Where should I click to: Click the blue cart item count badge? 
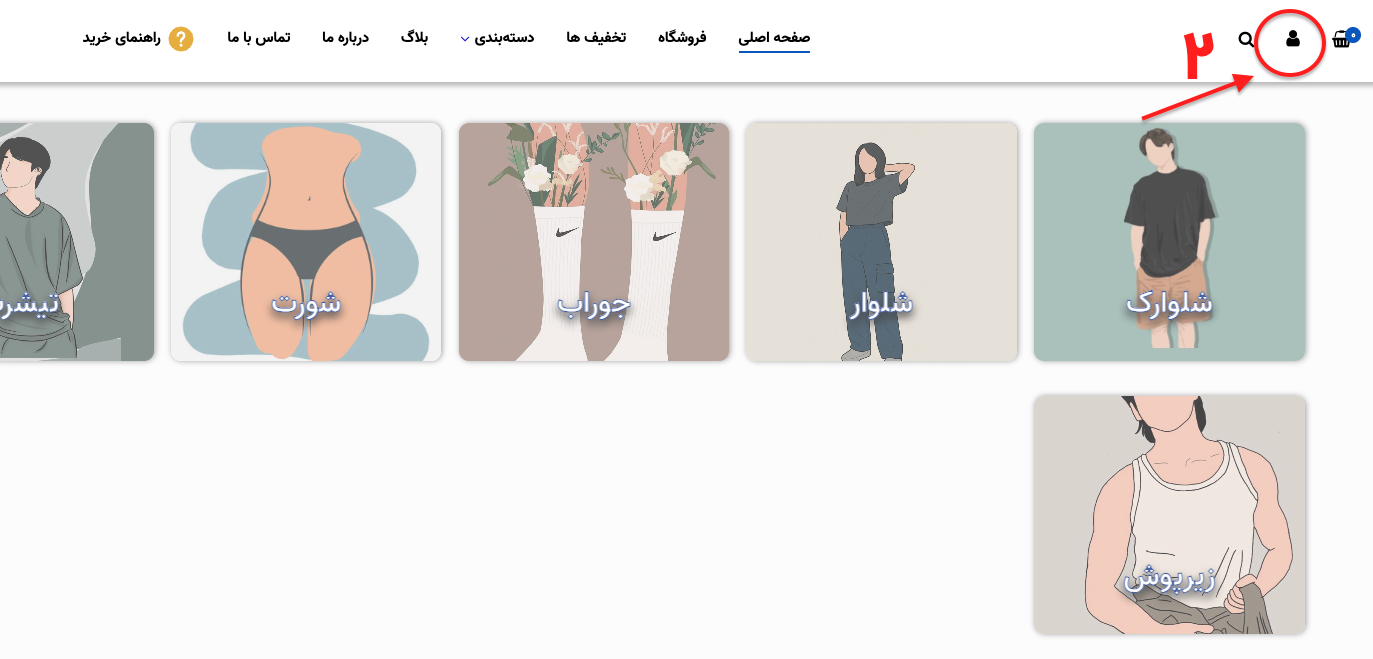[x=1351, y=33]
